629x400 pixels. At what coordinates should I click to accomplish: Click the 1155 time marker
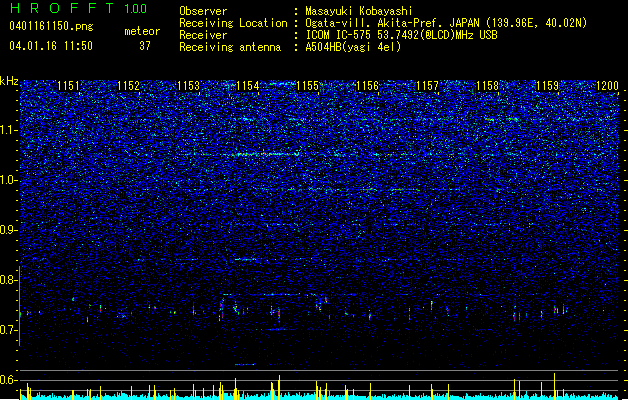pos(307,86)
